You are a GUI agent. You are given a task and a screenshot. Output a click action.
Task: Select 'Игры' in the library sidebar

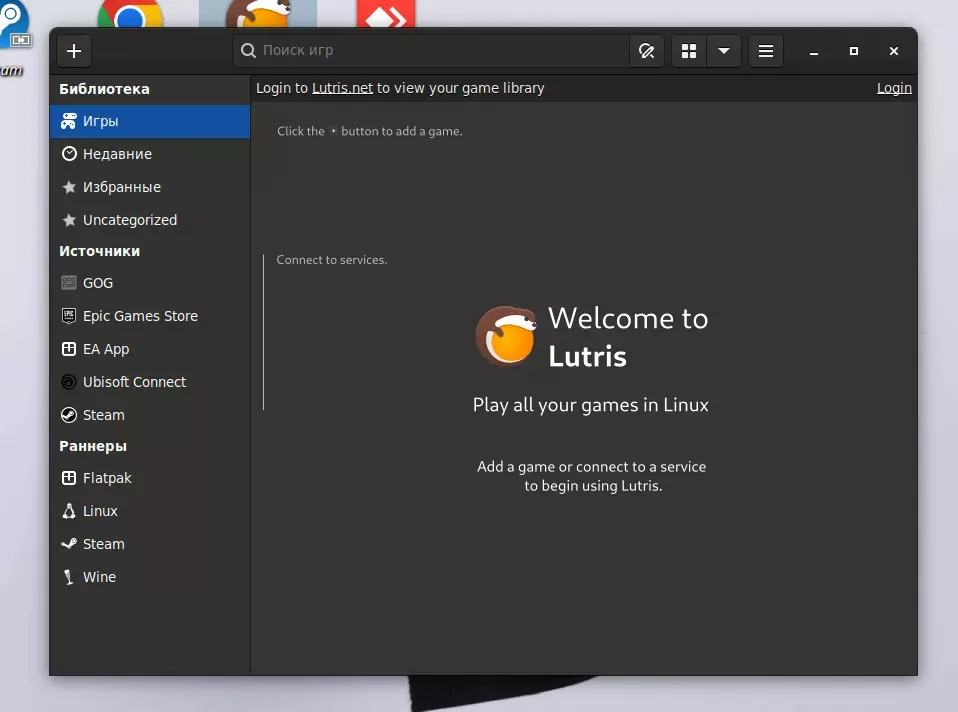[x=101, y=121]
